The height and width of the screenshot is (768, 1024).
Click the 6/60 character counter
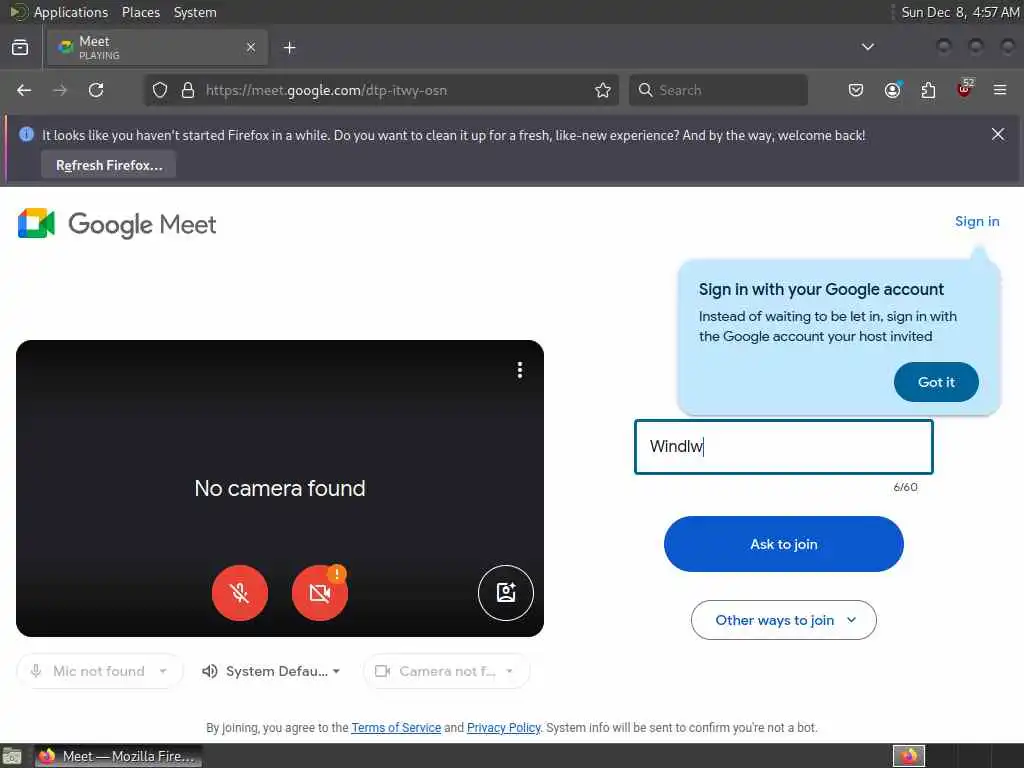(905, 487)
